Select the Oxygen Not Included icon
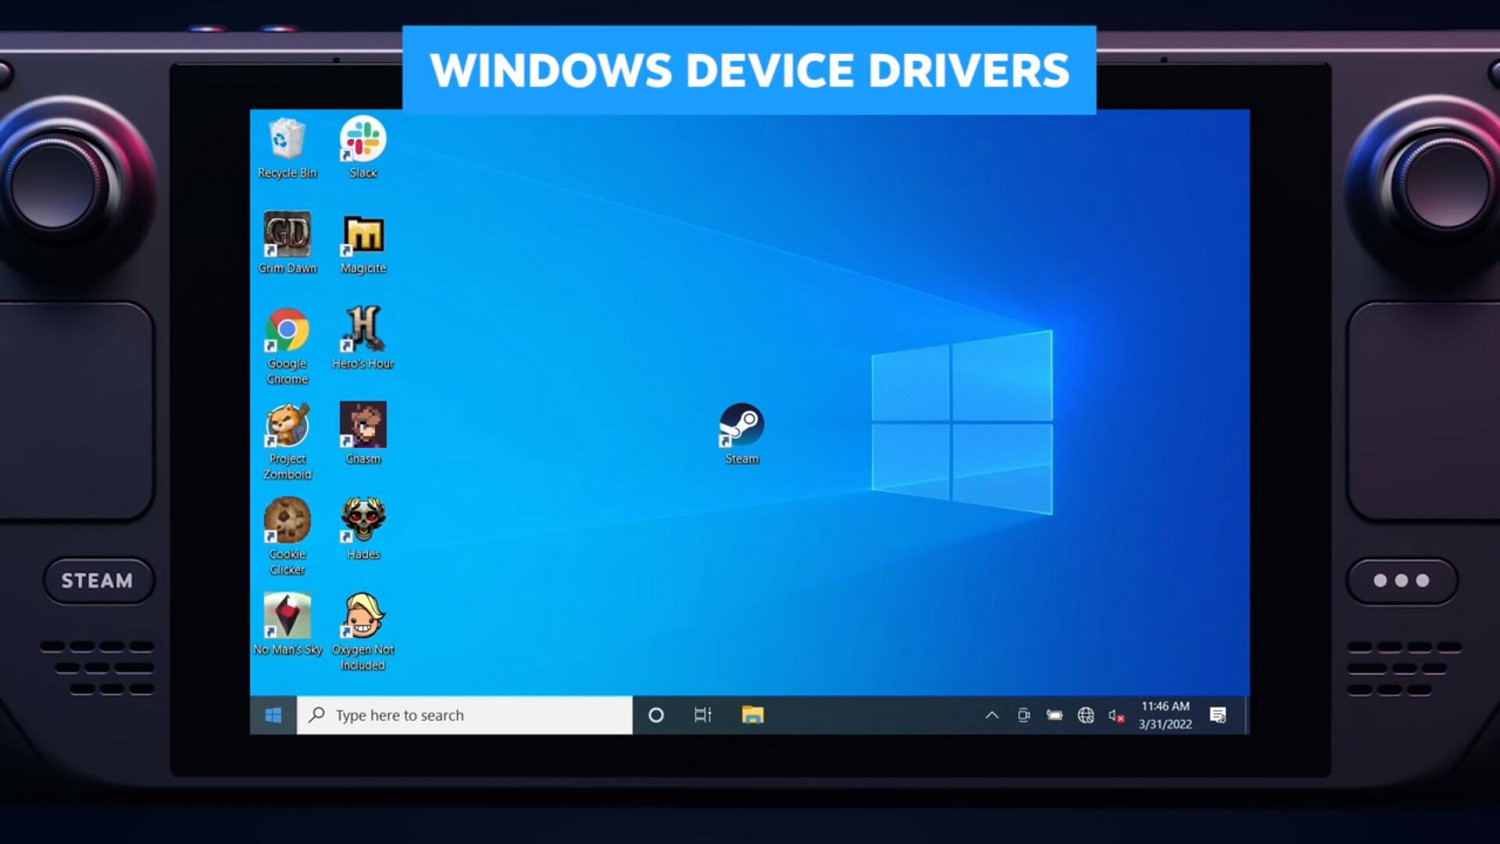Screen dimensions: 1500x844 [x=363, y=617]
